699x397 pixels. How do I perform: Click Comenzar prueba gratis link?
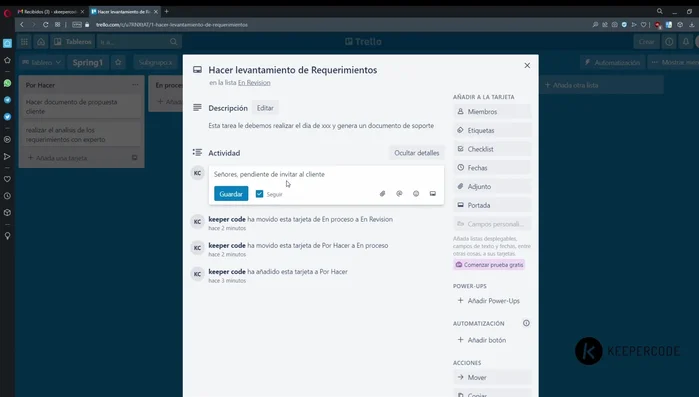(489, 265)
